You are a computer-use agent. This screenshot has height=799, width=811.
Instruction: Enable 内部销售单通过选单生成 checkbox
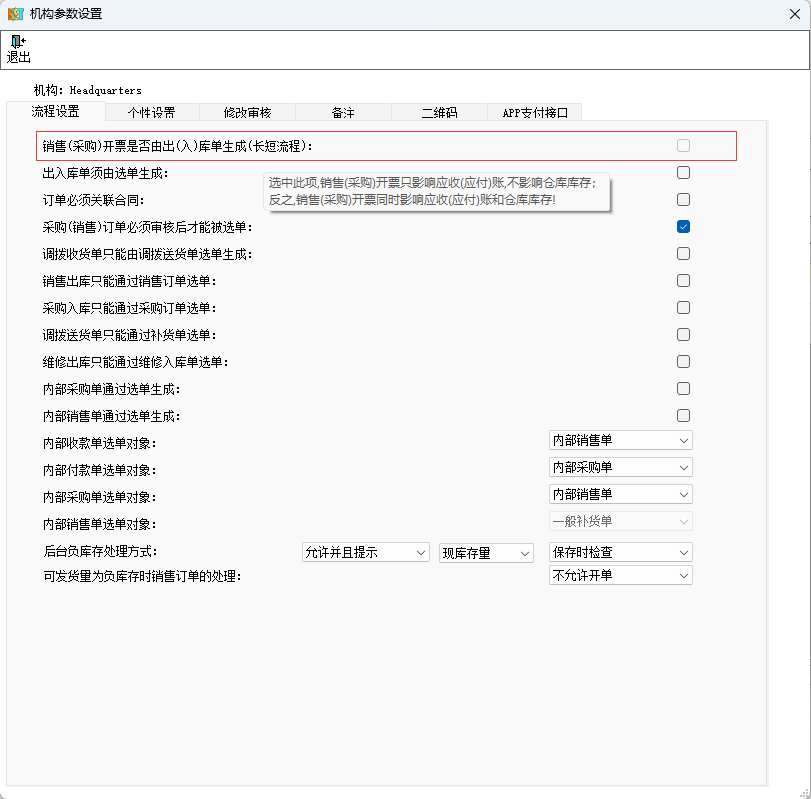pyautogui.click(x=683, y=415)
